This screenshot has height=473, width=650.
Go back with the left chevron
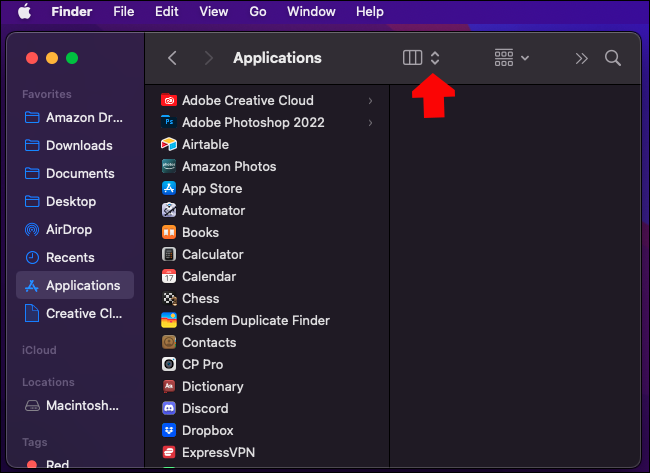pyautogui.click(x=172, y=58)
